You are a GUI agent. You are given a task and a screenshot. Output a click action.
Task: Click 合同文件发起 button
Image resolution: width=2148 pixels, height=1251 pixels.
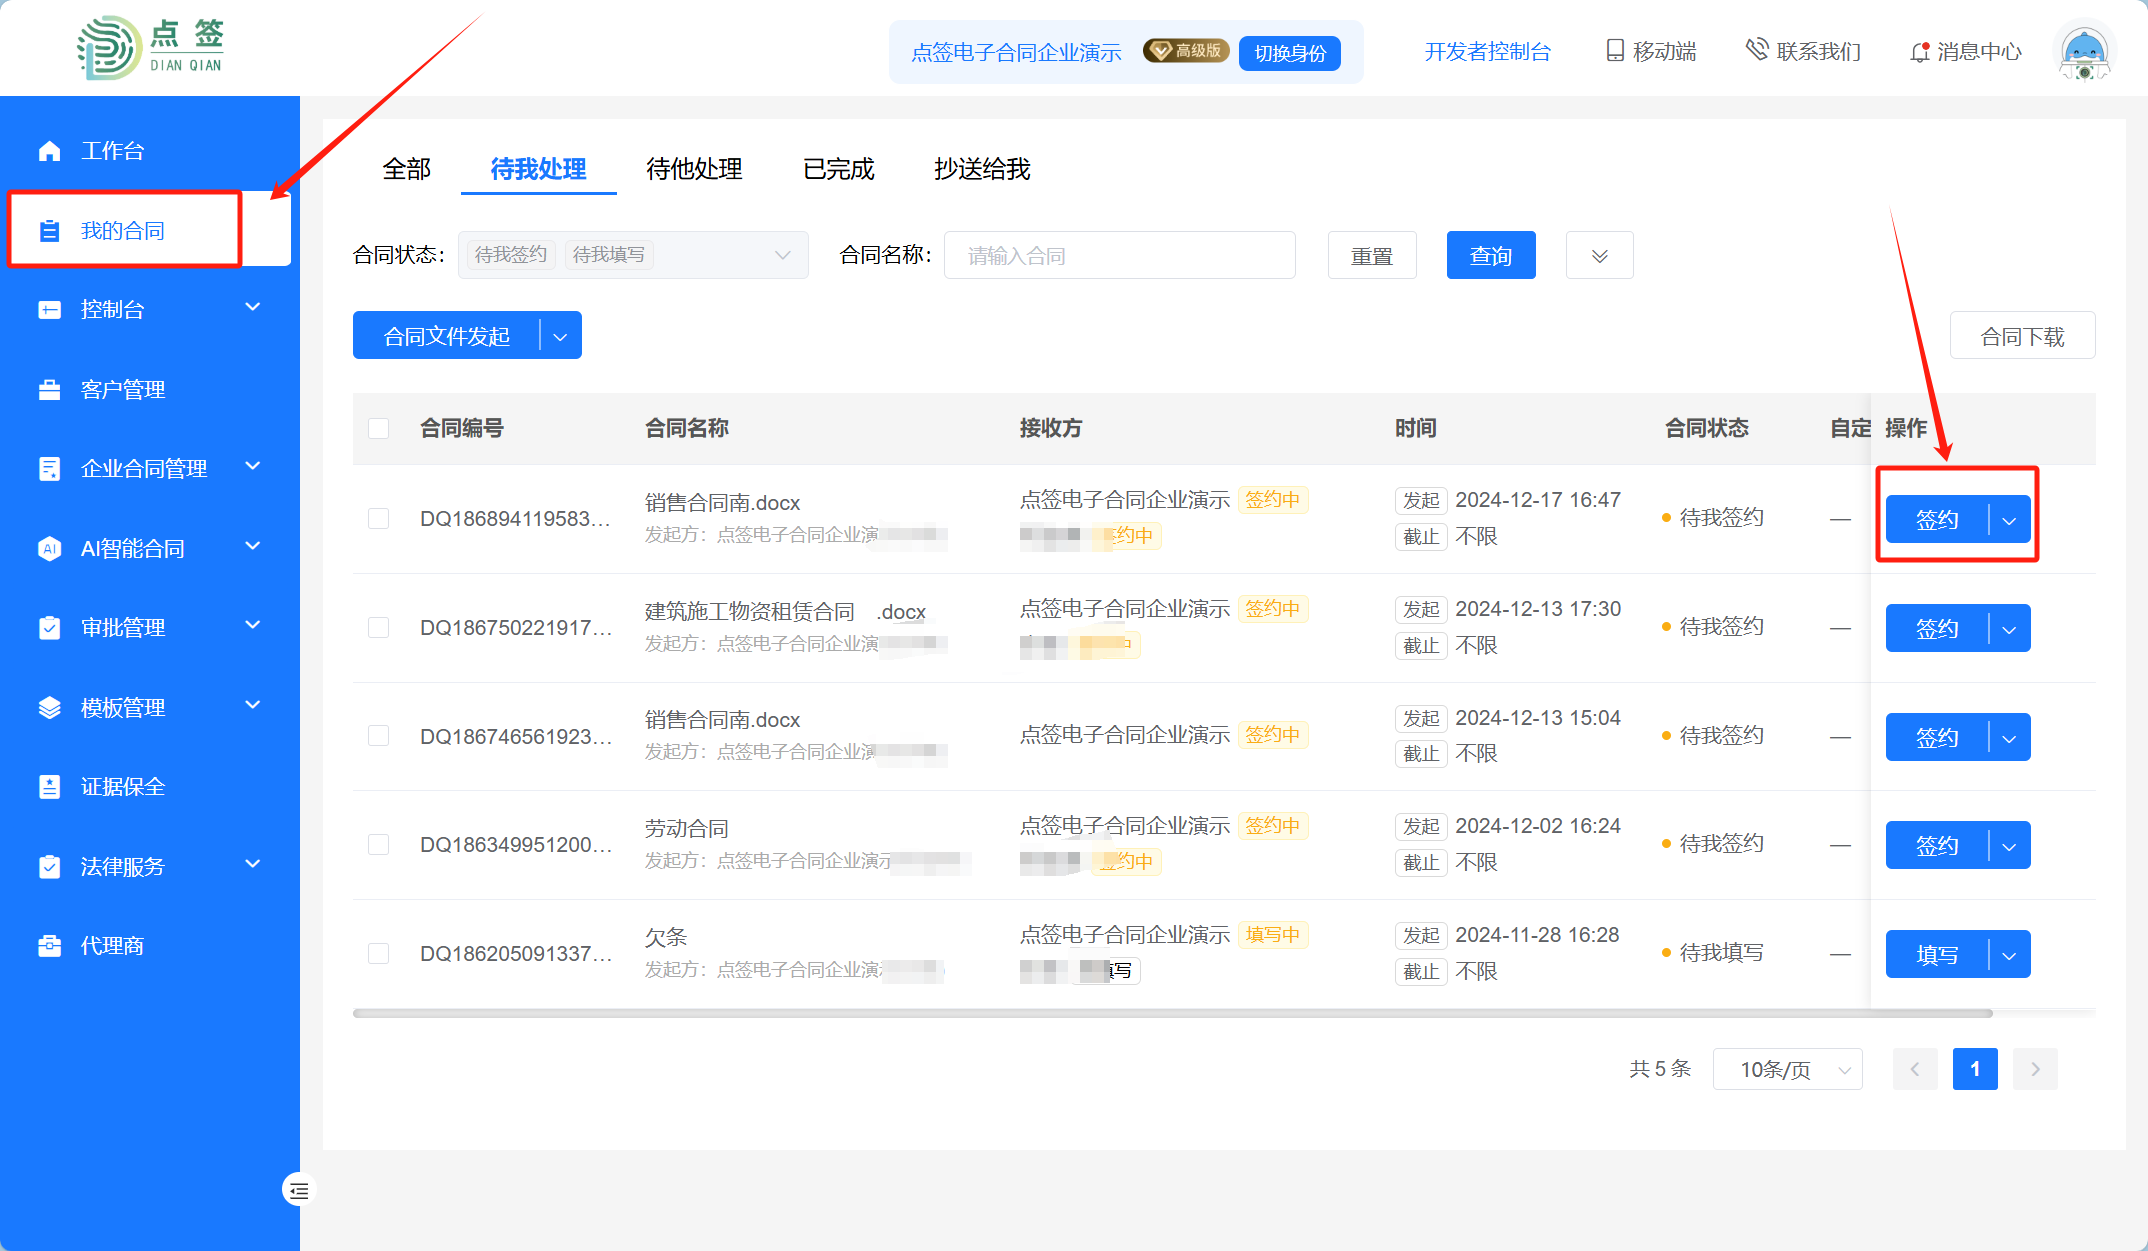tap(446, 337)
